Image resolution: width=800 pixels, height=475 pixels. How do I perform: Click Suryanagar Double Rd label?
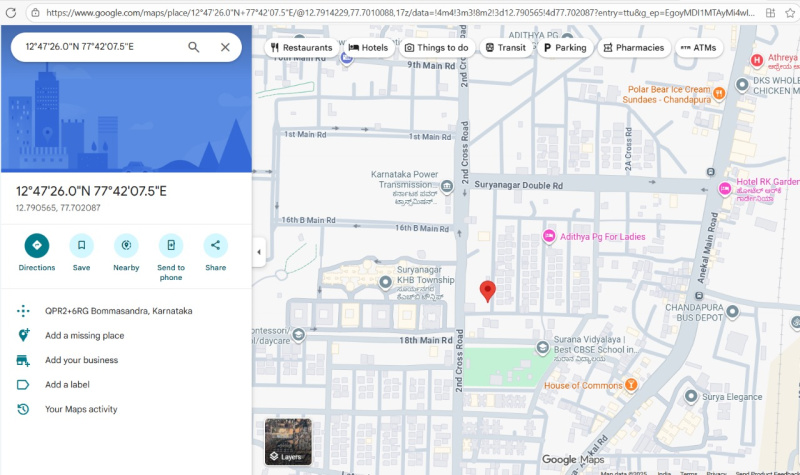518,185
